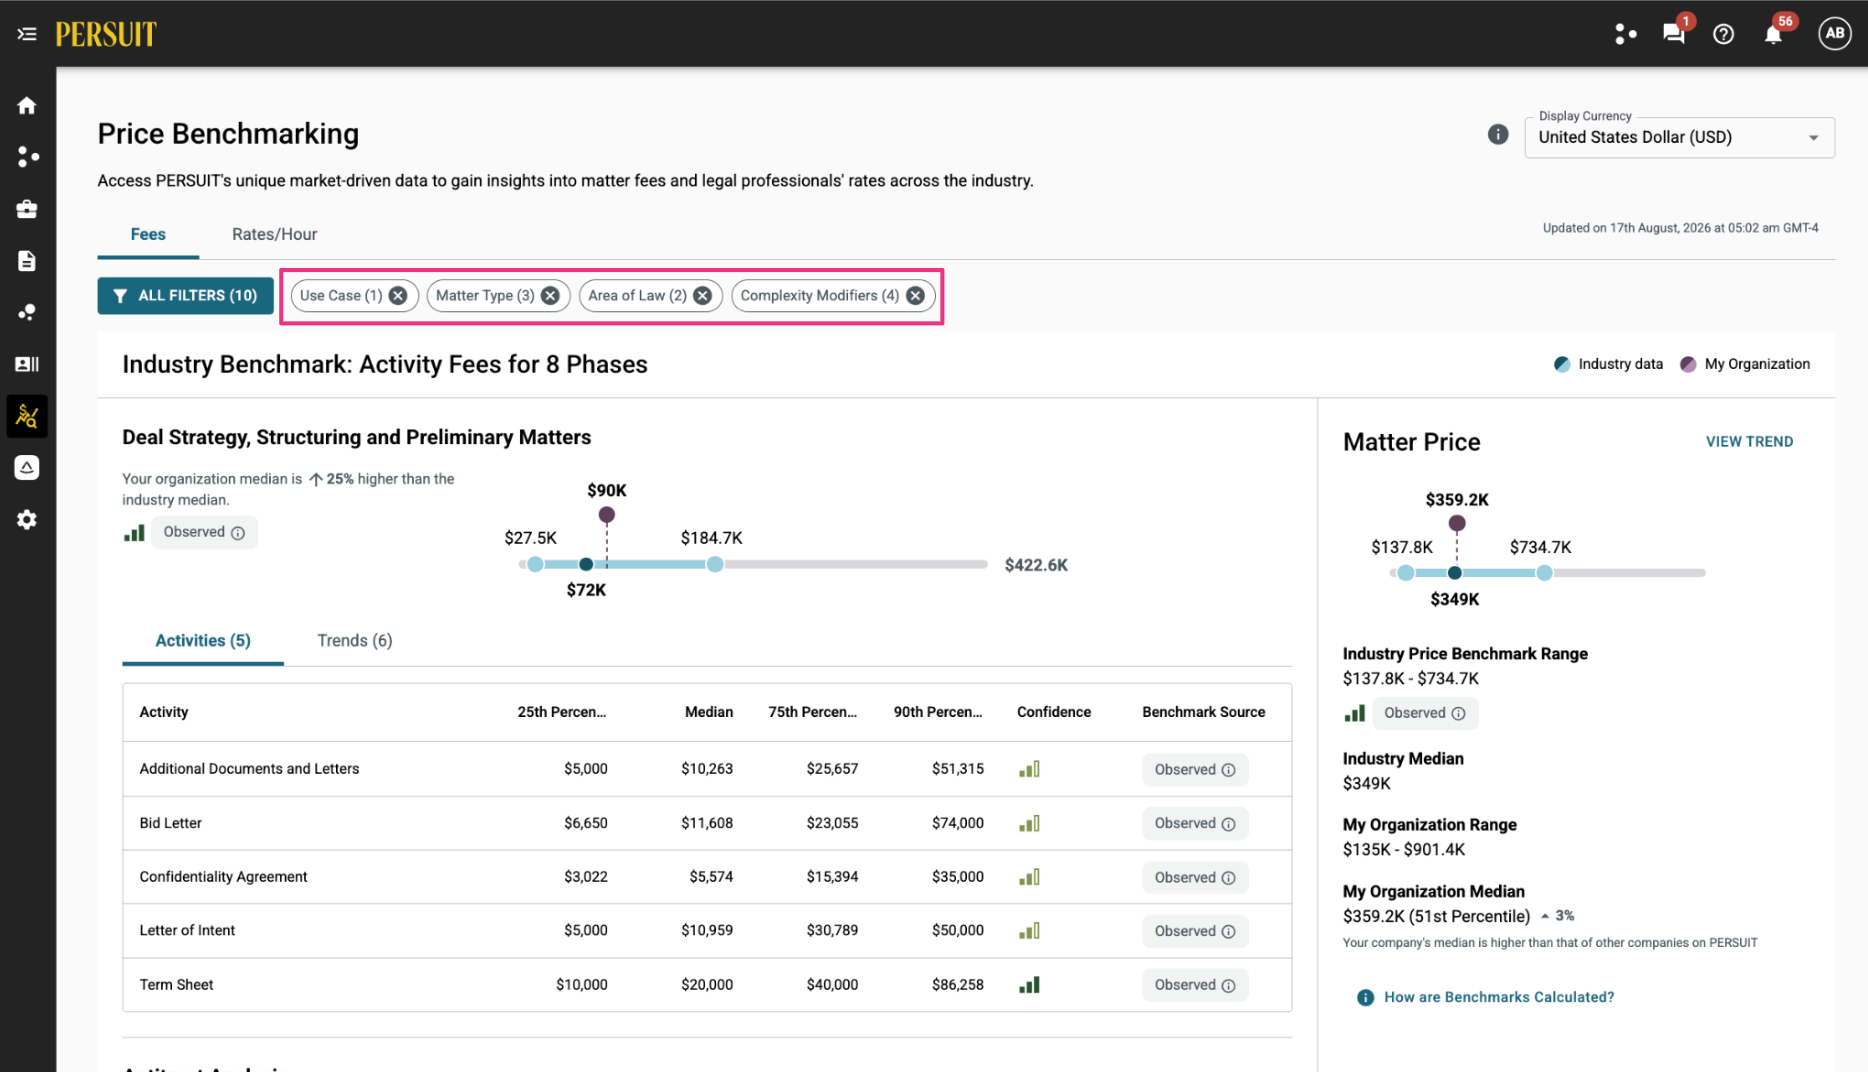This screenshot has height=1072, width=1868.
Task: Open the AB user avatar menu
Action: [x=1834, y=34]
